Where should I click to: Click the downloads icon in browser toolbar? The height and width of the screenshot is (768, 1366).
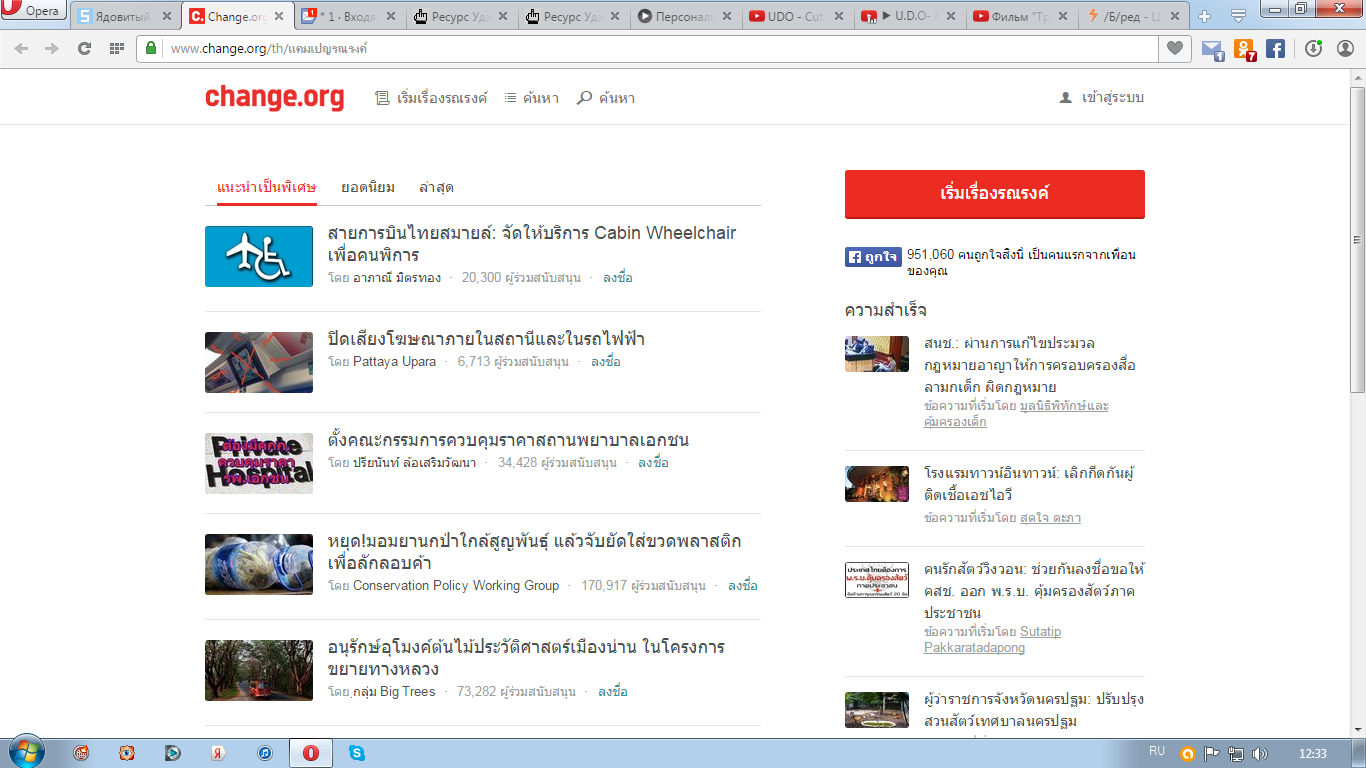point(1313,48)
